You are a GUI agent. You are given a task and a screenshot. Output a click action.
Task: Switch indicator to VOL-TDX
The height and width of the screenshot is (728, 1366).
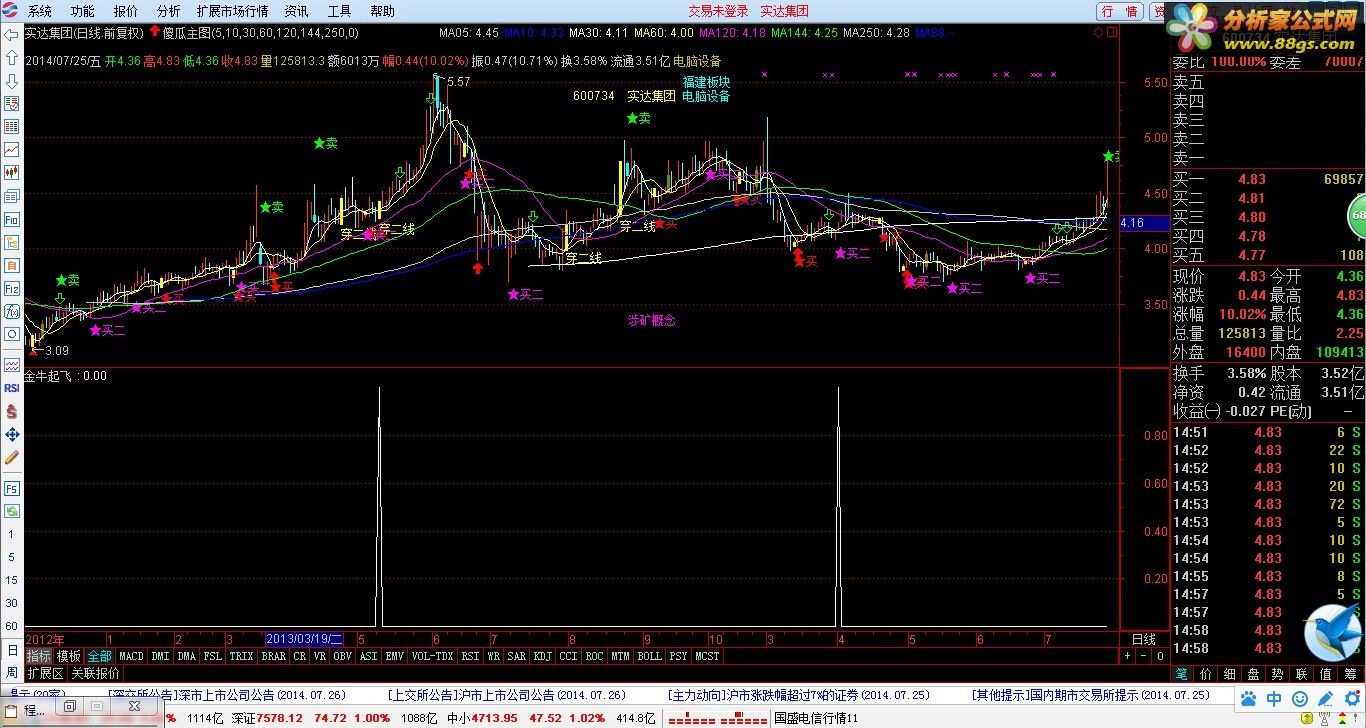click(x=432, y=656)
